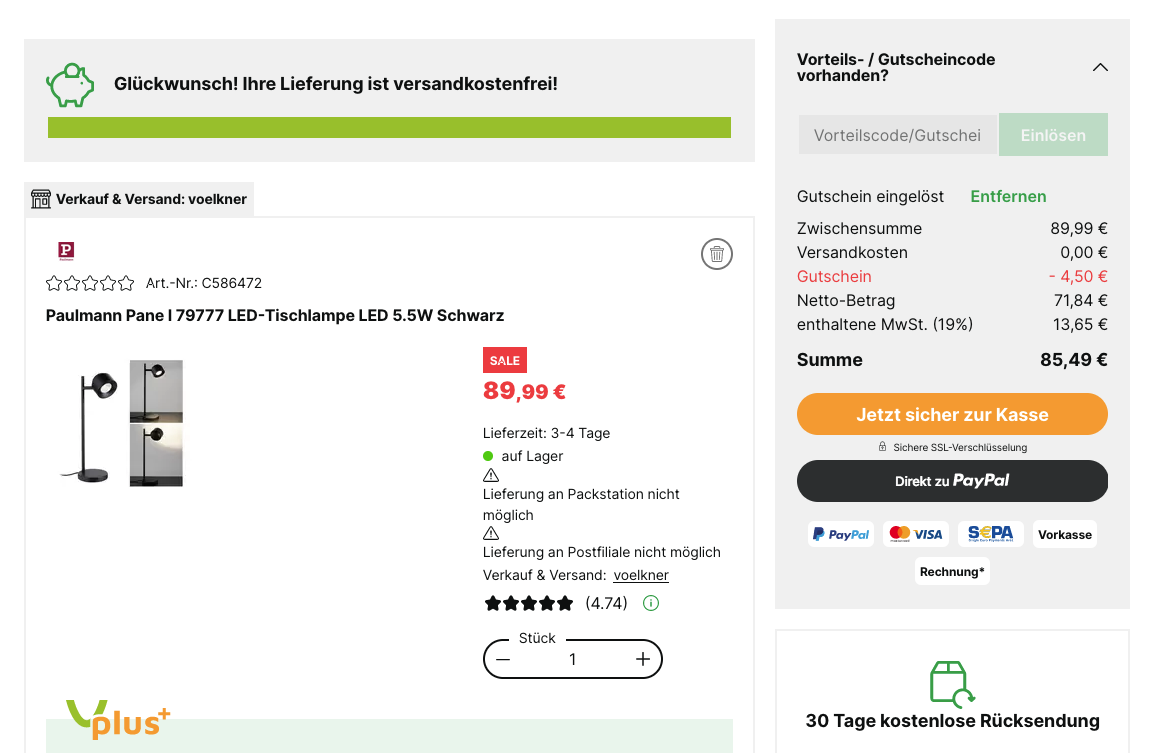The width and height of the screenshot is (1153, 753).
Task: Click the Vorteilscode/Gutschein input field
Action: (897, 135)
